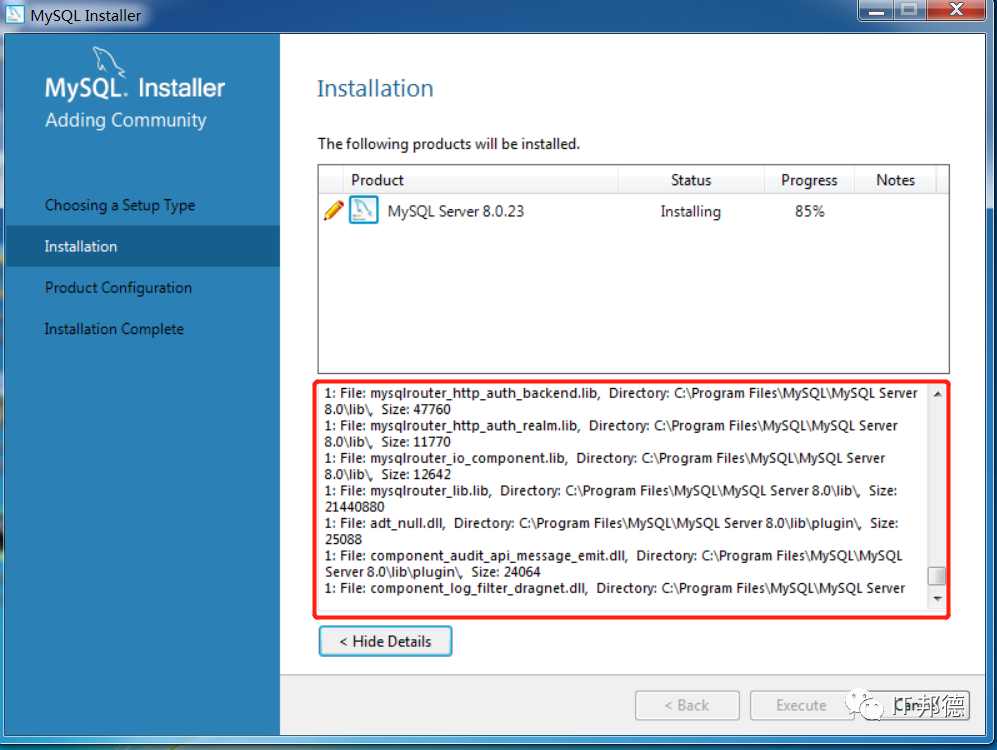Minimize the MySQL Installer window
The image size is (997, 750).
876,10
